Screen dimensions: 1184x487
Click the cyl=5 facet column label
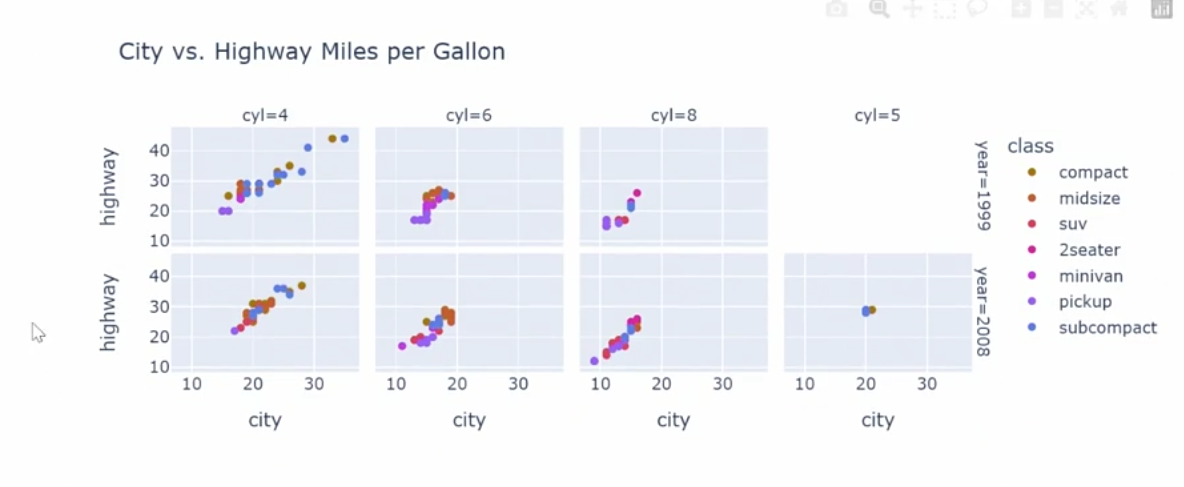point(877,116)
